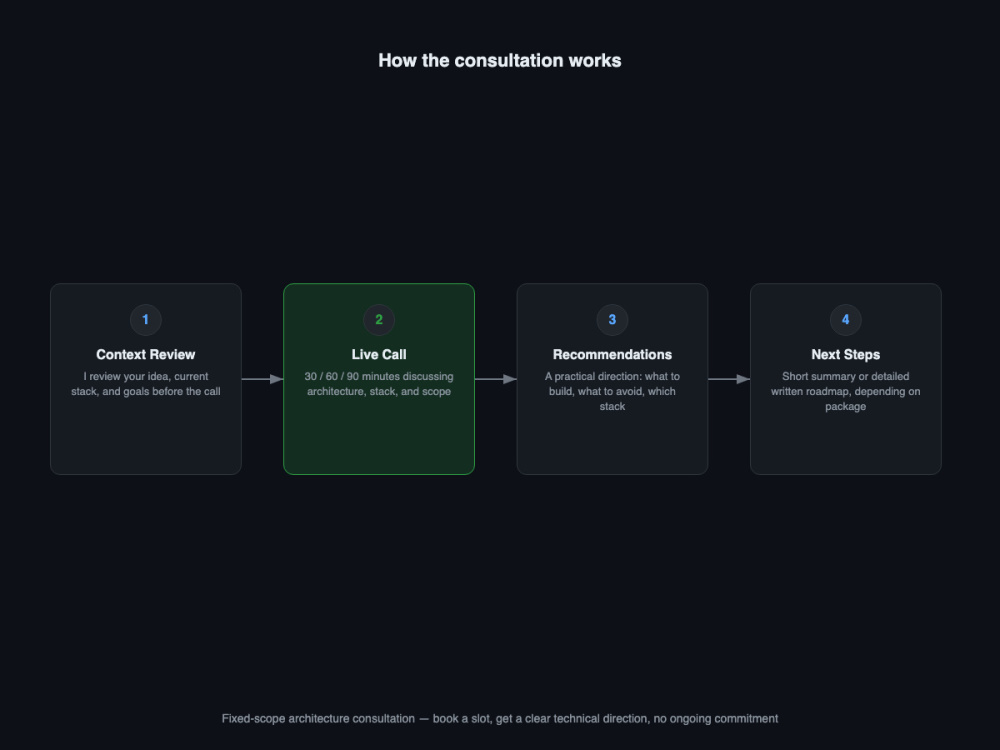
Task: Select the Live Call heading
Action: tap(379, 355)
